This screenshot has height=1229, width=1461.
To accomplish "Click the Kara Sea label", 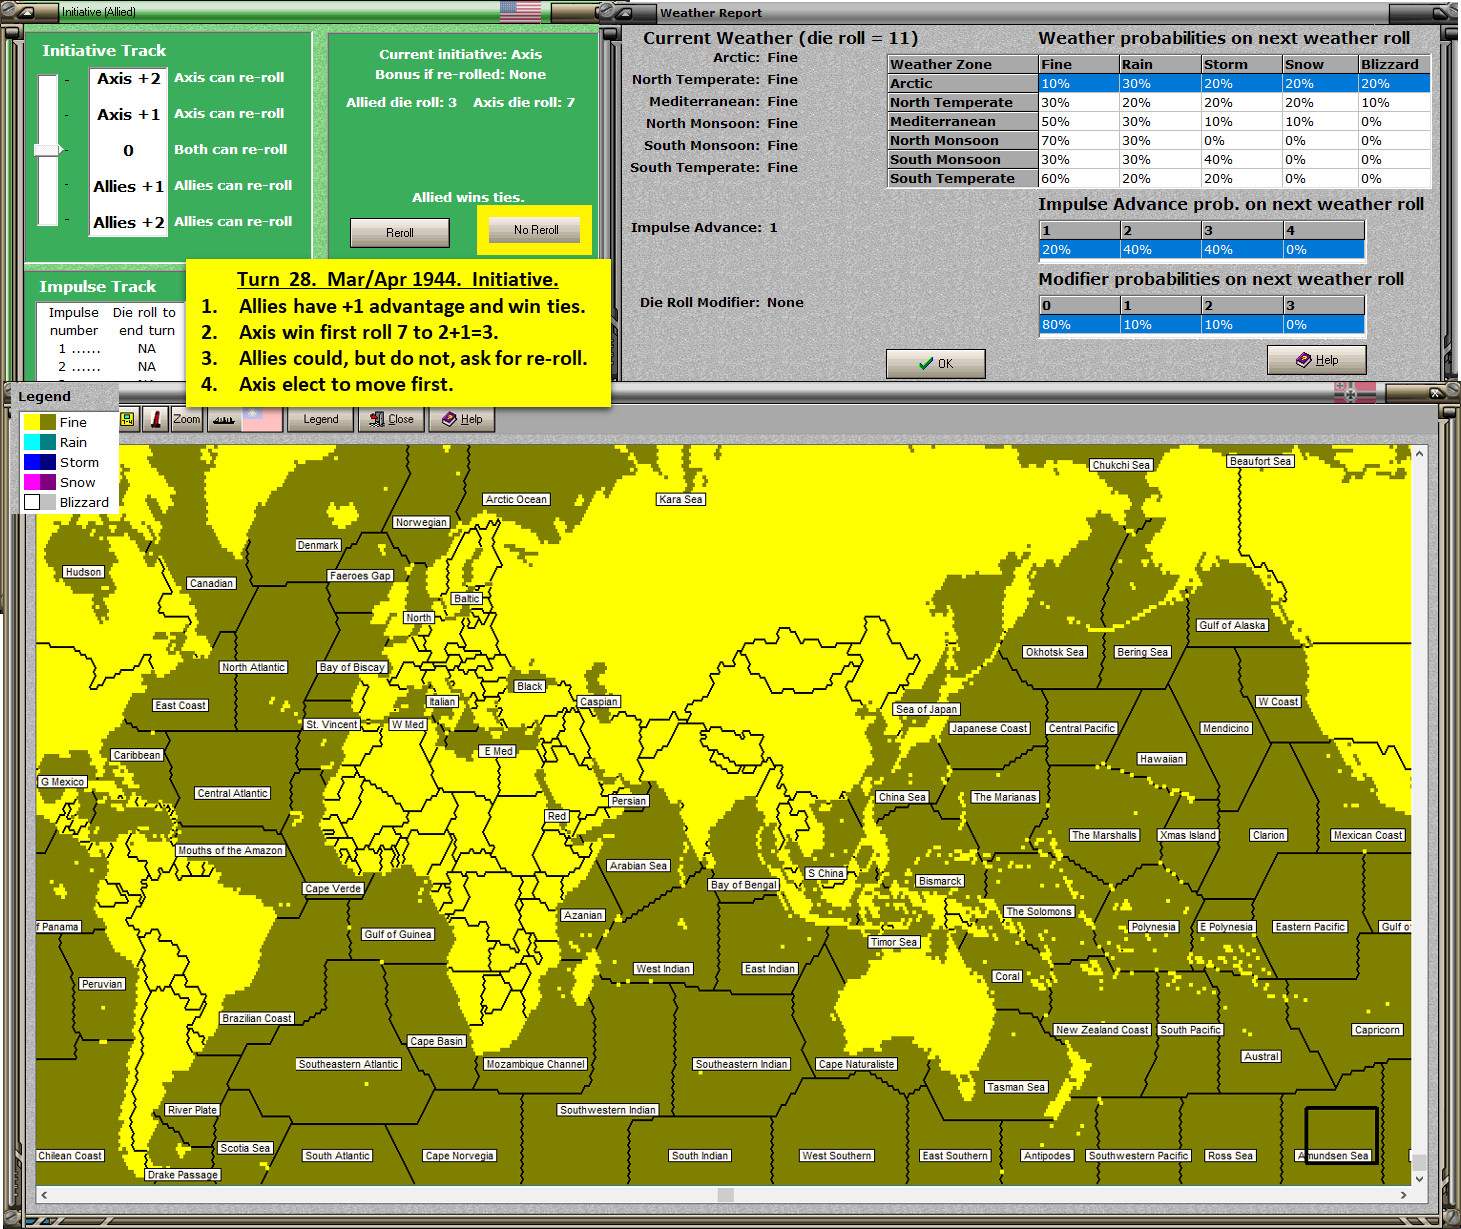I will pyautogui.click(x=681, y=499).
